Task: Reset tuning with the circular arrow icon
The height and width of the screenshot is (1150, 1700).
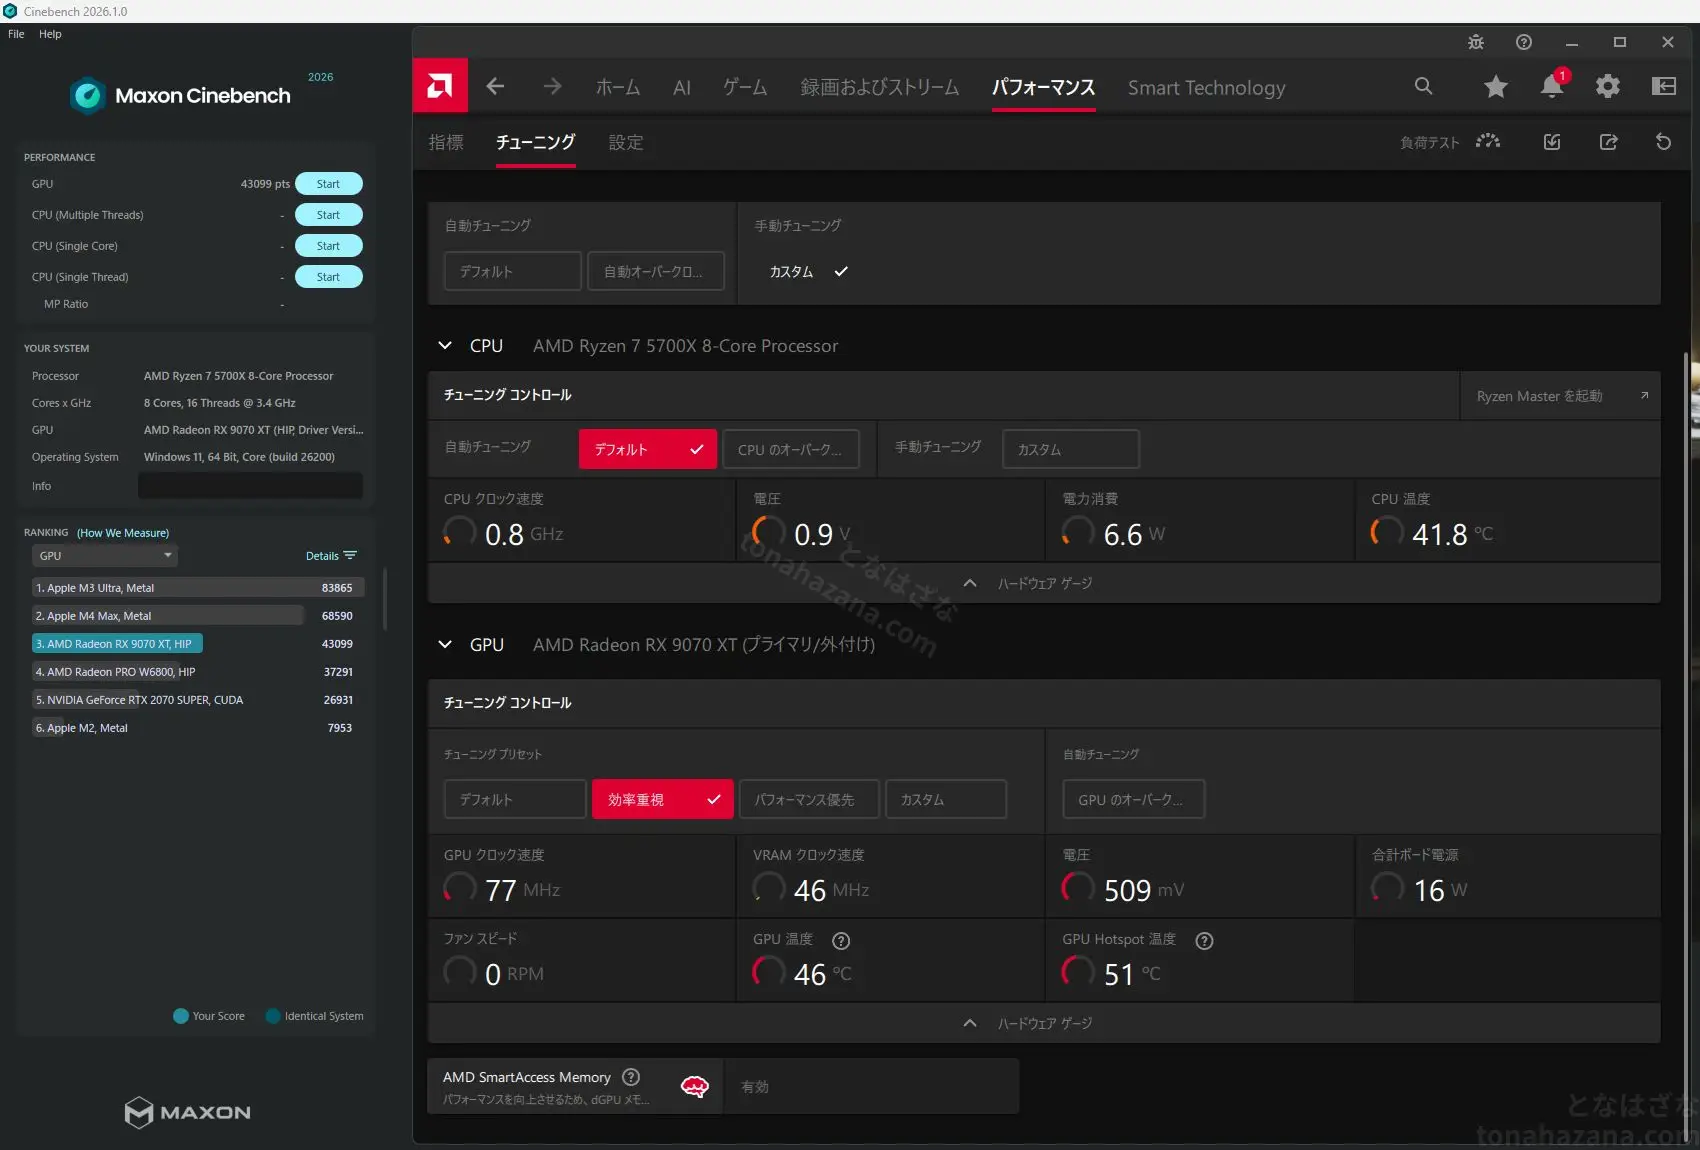Action: click(1664, 142)
